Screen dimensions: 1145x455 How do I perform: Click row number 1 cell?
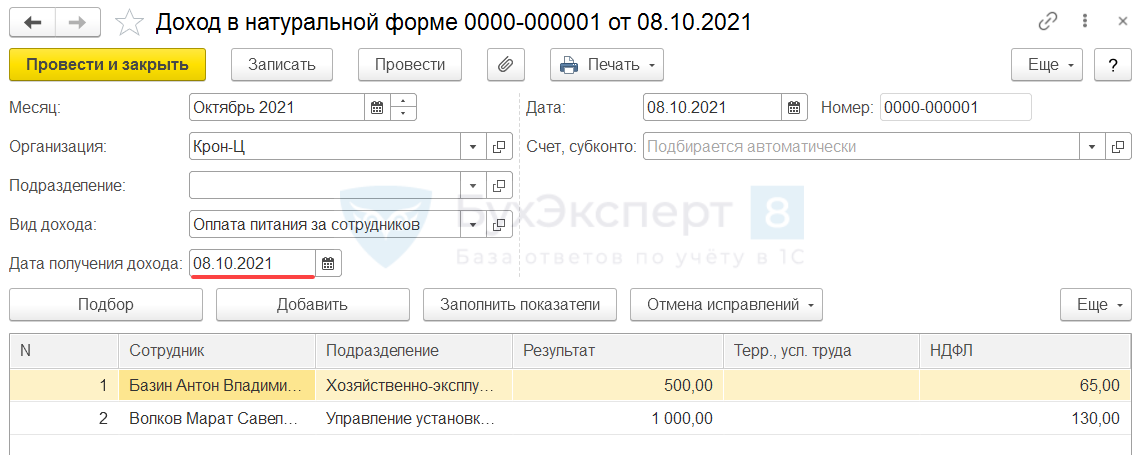click(x=64, y=385)
